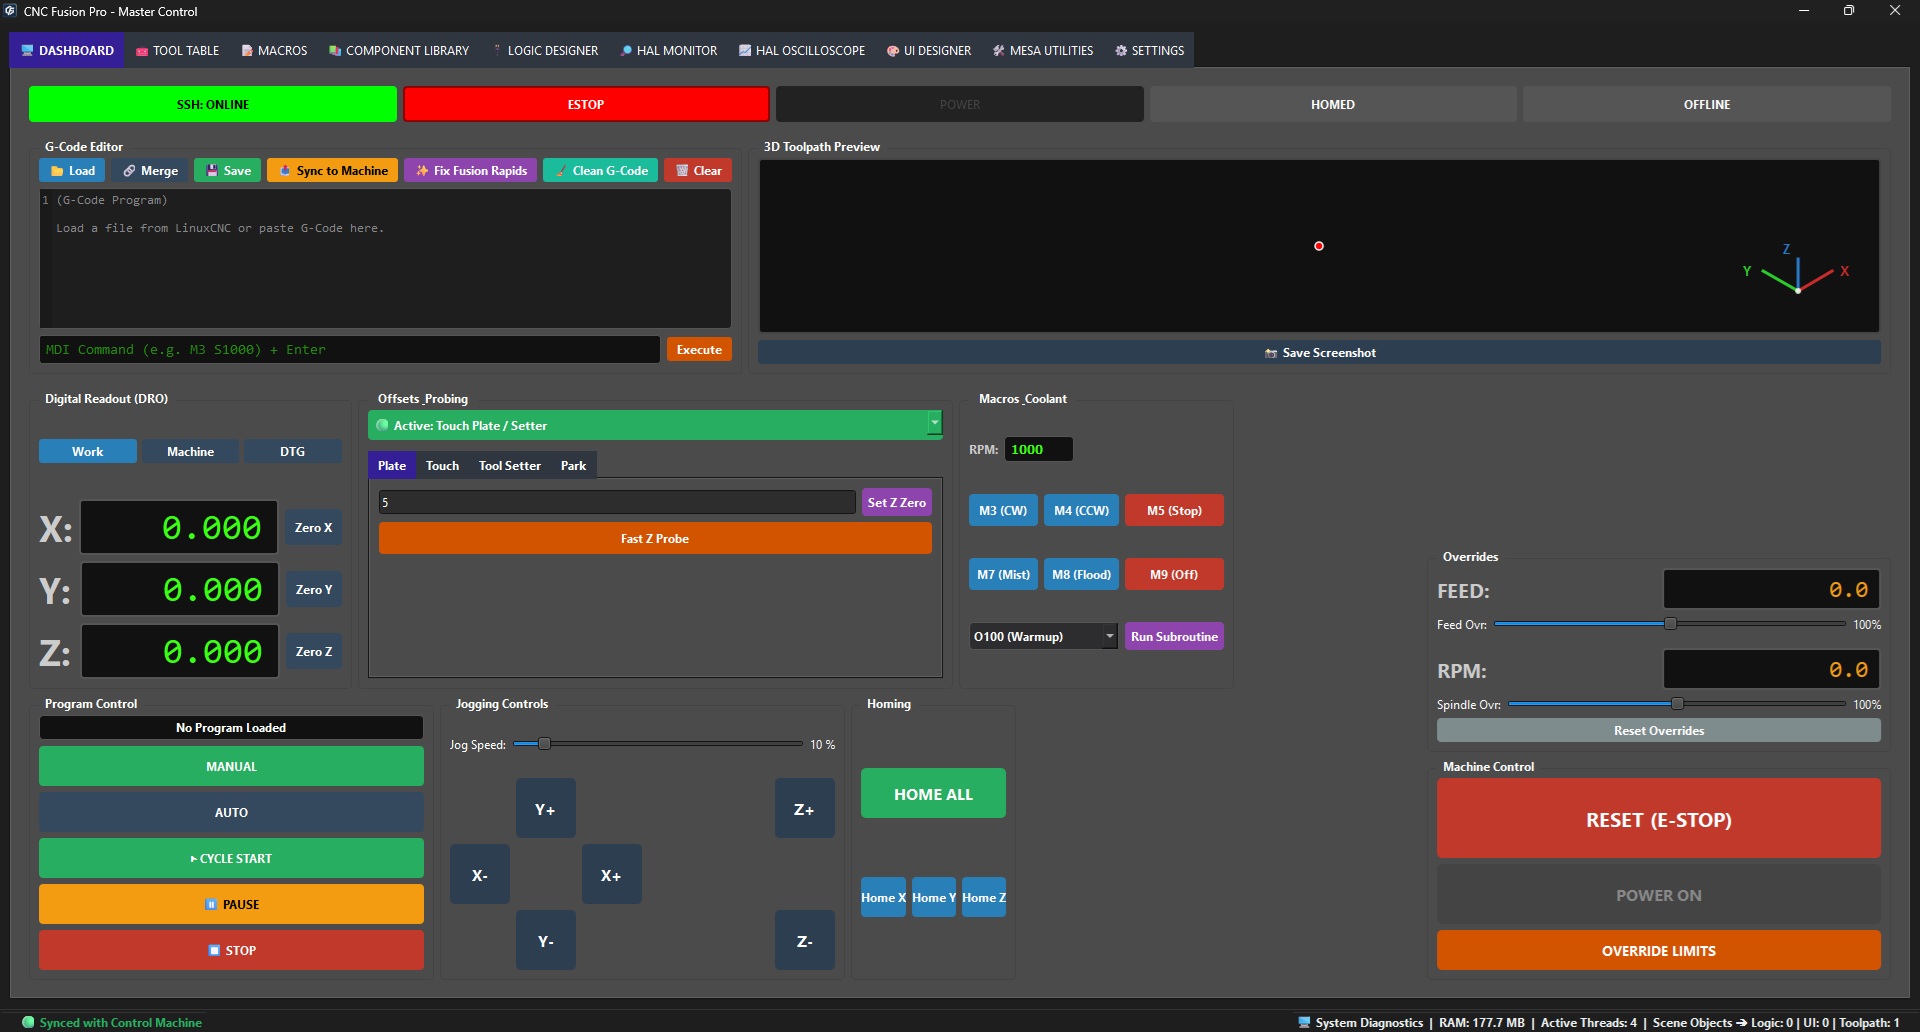Turn on M8 flood coolant

click(x=1081, y=575)
